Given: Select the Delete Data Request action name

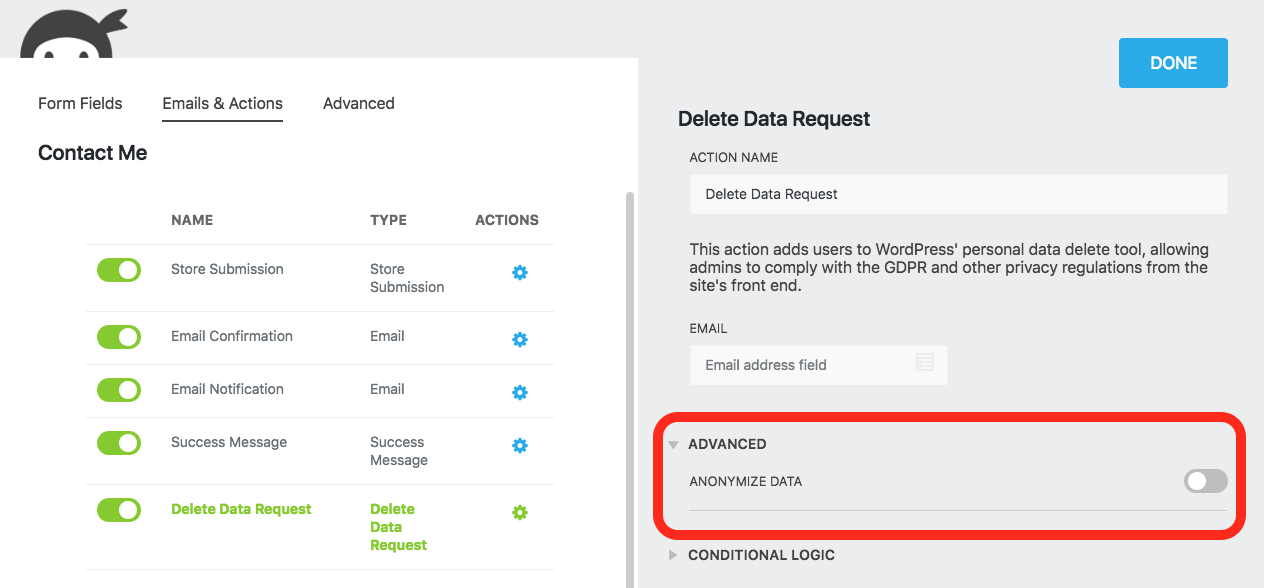Looking at the screenshot, I should coord(241,509).
